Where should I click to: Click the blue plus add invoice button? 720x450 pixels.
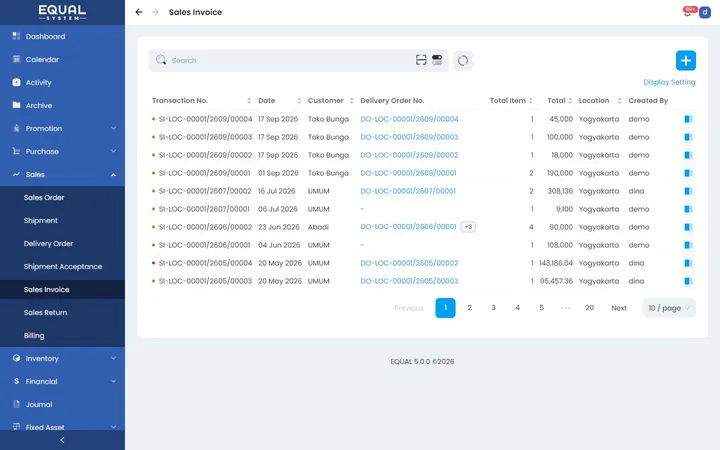pyautogui.click(x=686, y=60)
